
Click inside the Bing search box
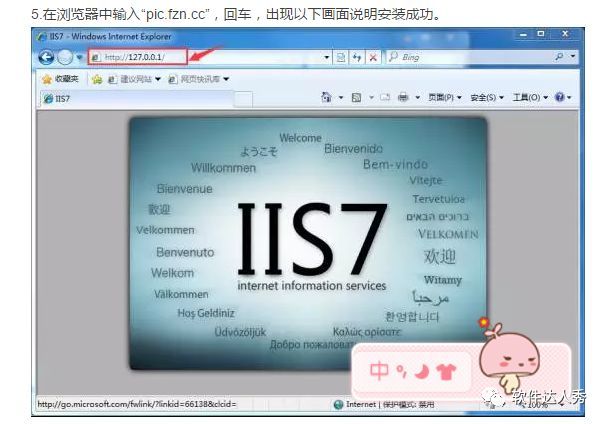[x=472, y=57]
